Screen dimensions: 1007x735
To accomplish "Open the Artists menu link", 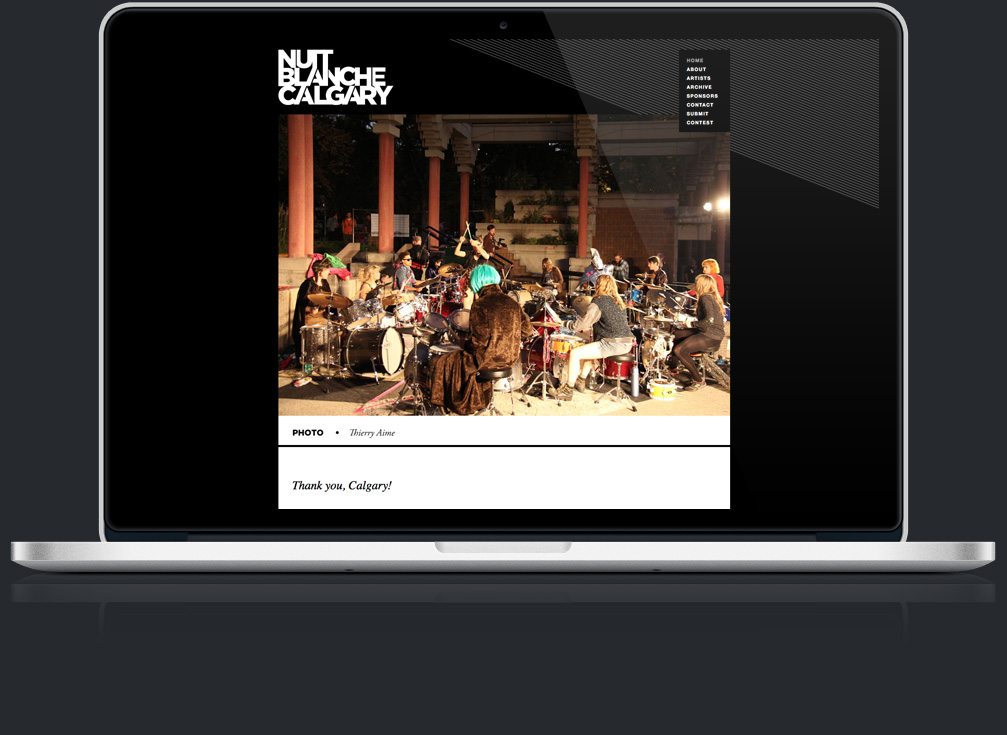I will [699, 78].
